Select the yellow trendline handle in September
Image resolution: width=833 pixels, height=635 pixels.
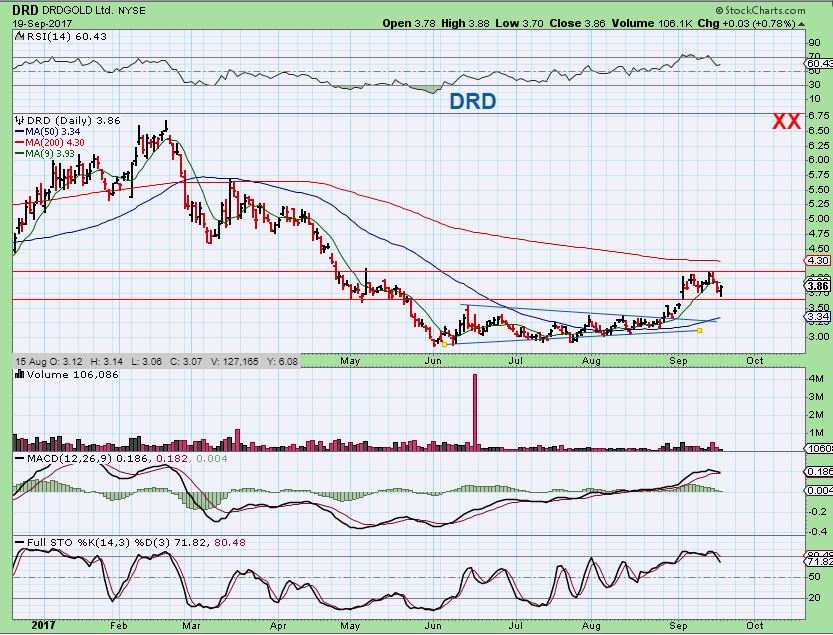tap(699, 331)
